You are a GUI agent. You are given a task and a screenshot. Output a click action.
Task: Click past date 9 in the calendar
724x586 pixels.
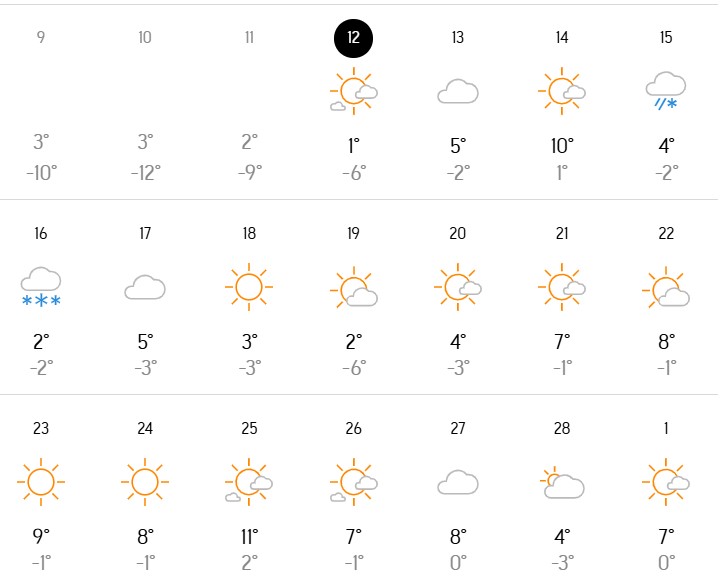(41, 38)
